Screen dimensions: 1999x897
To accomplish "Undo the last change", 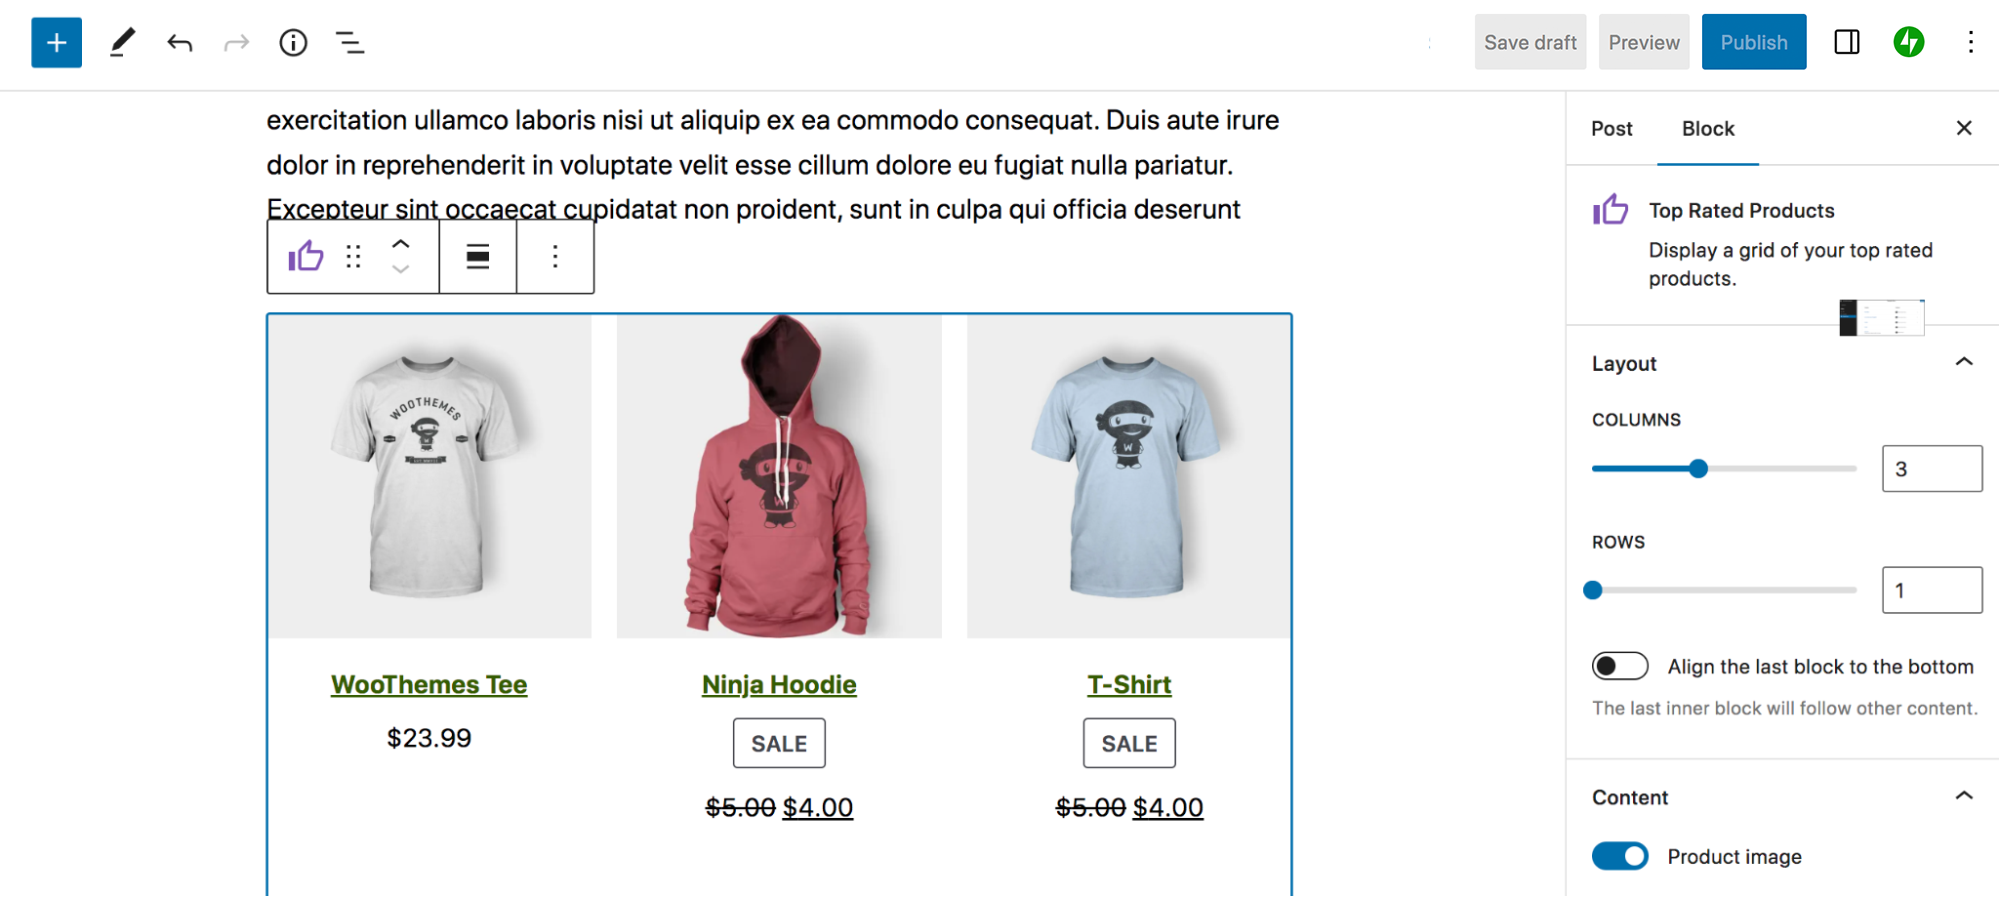I will click(180, 43).
